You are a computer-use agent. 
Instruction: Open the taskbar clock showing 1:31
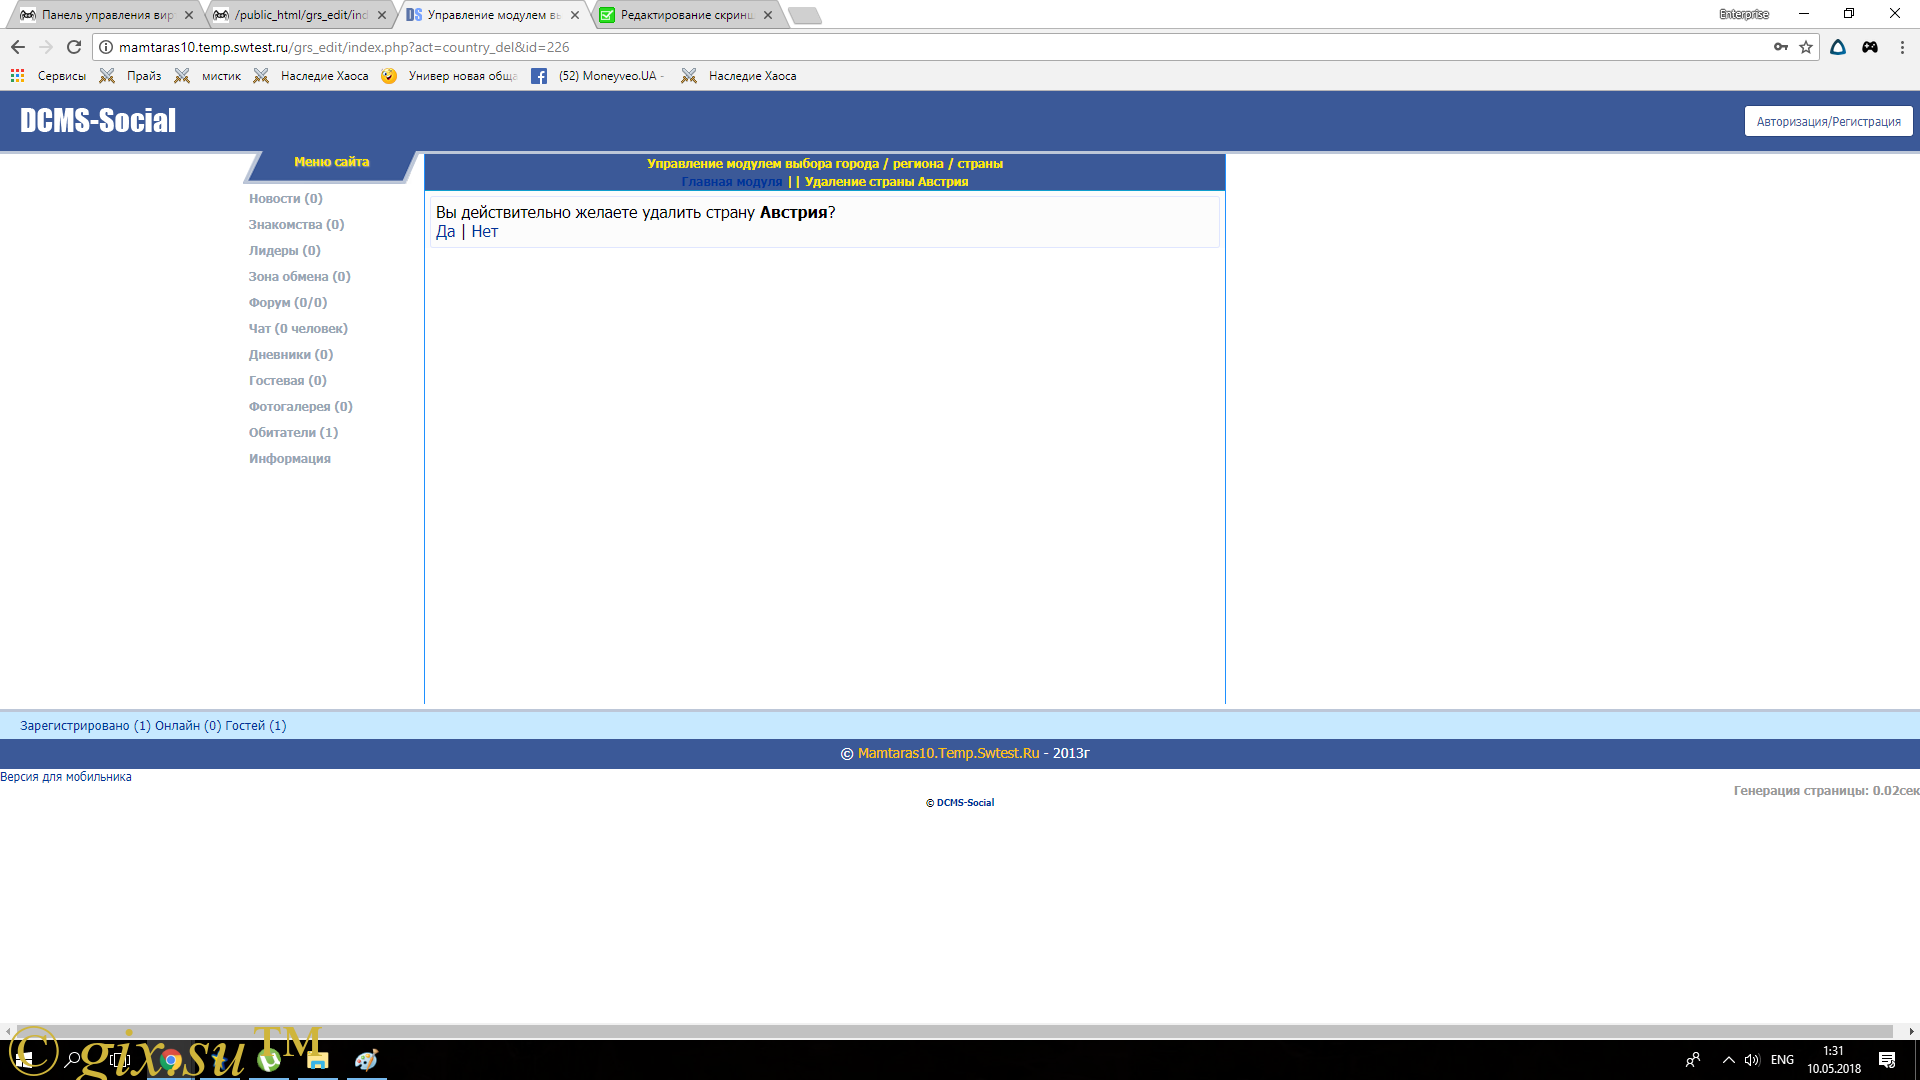(1834, 1060)
